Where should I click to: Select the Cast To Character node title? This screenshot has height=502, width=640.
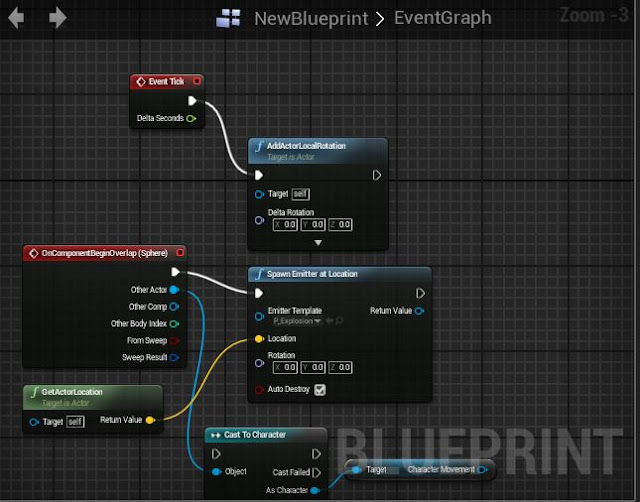pos(255,435)
